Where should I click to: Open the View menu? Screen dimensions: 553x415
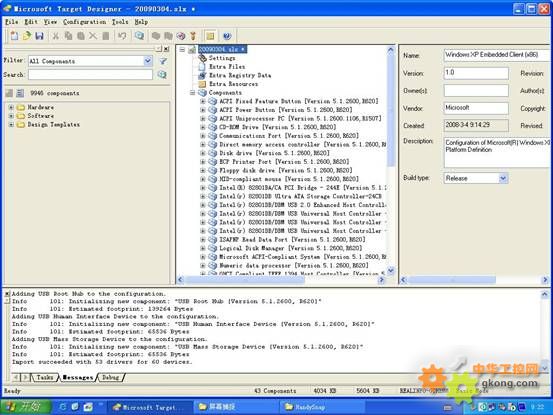[50, 22]
